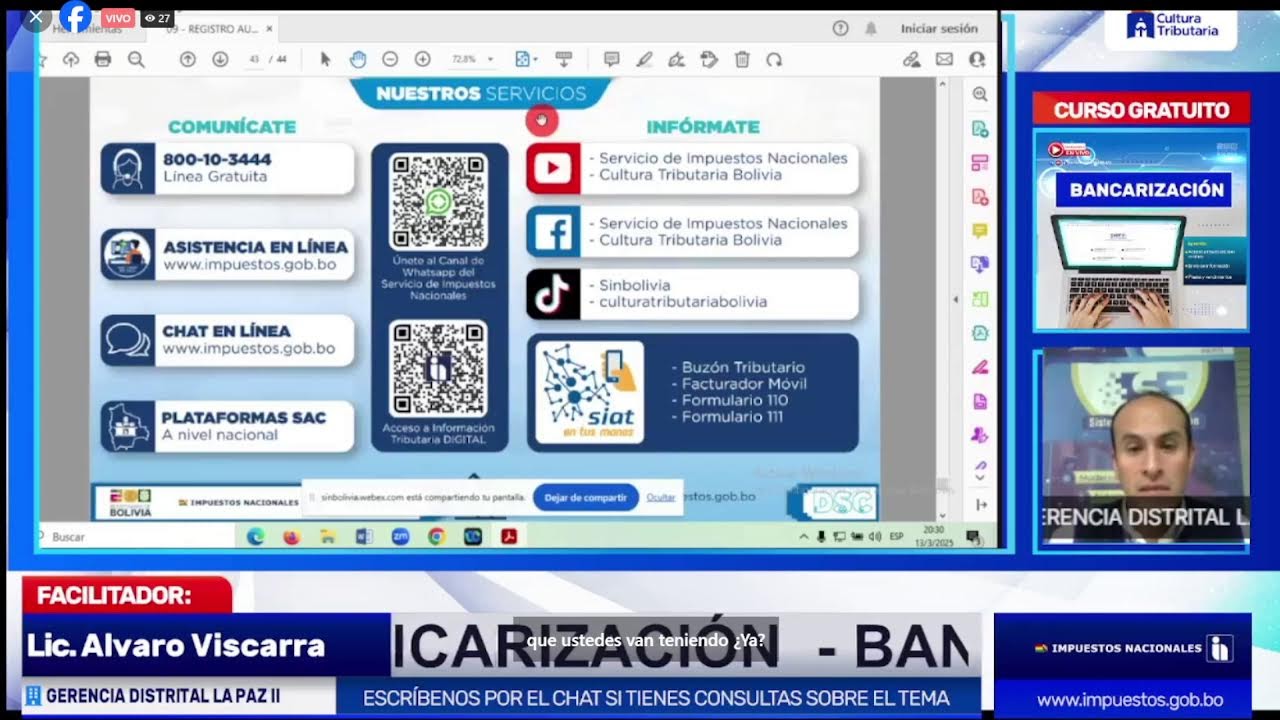Expand the right panel with the bottom arrow
The width and height of the screenshot is (1280, 720).
click(x=981, y=505)
